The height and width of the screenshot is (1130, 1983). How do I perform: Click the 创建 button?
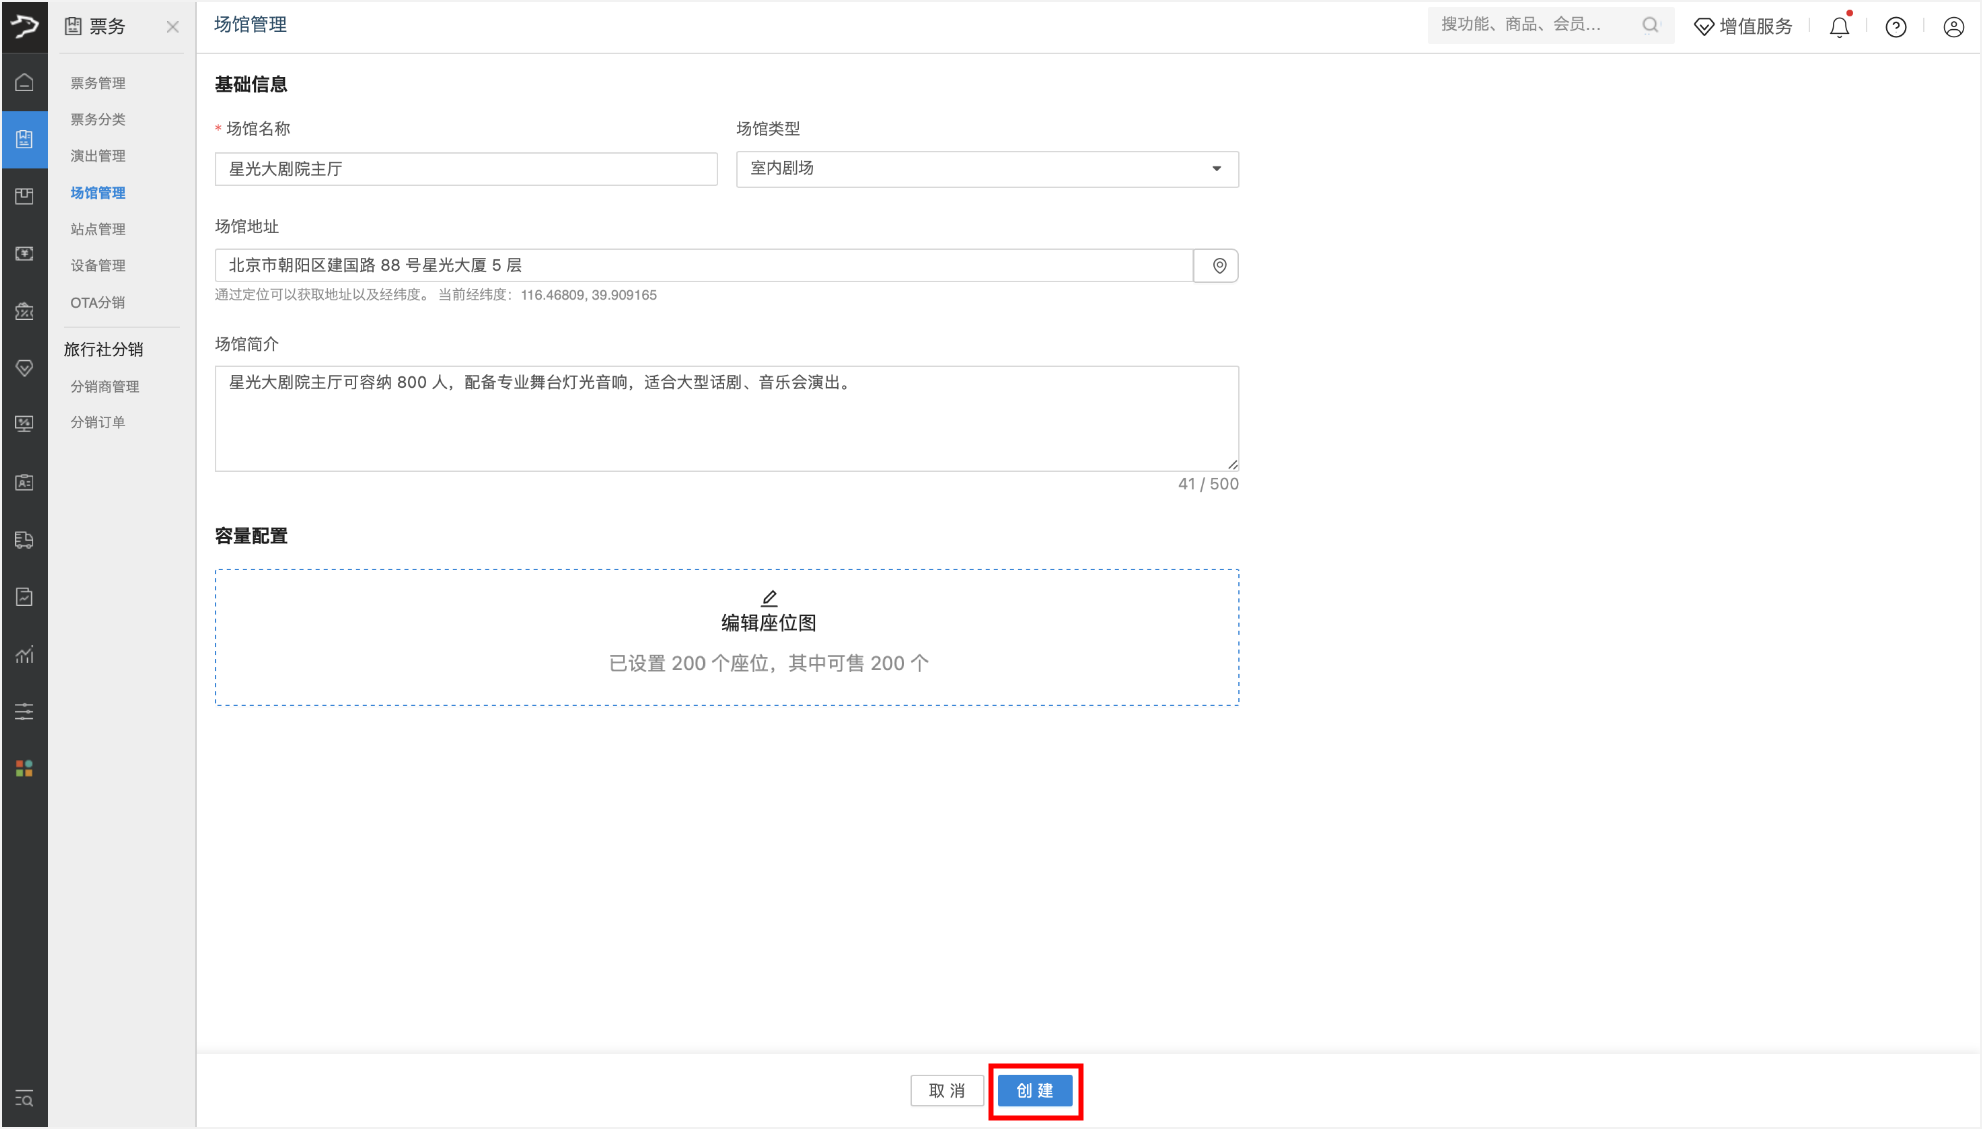(1035, 1090)
